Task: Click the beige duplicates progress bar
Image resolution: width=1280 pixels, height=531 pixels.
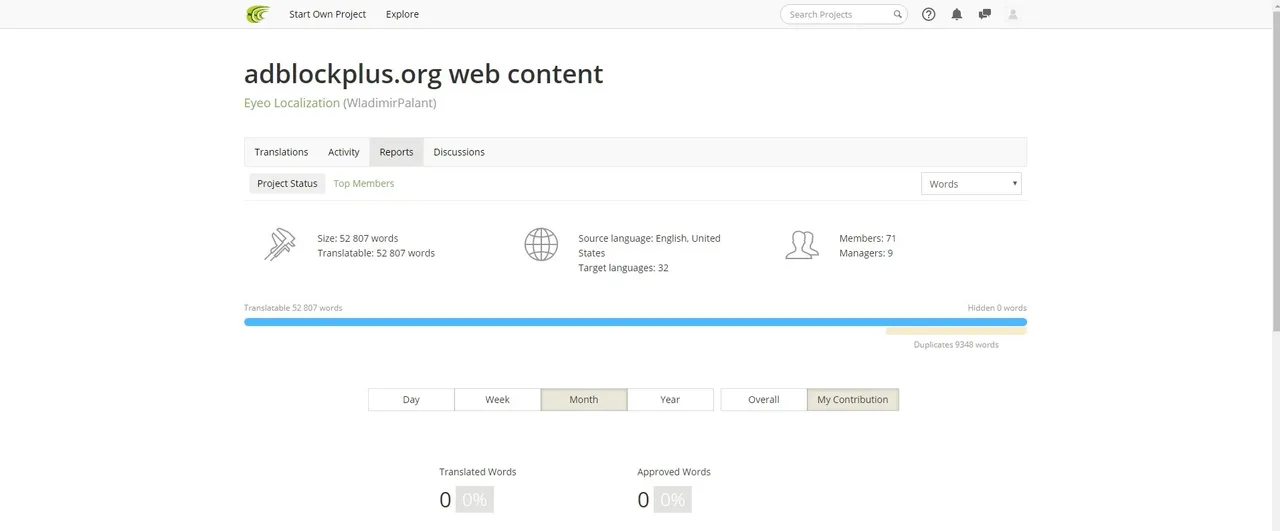Action: click(956, 331)
